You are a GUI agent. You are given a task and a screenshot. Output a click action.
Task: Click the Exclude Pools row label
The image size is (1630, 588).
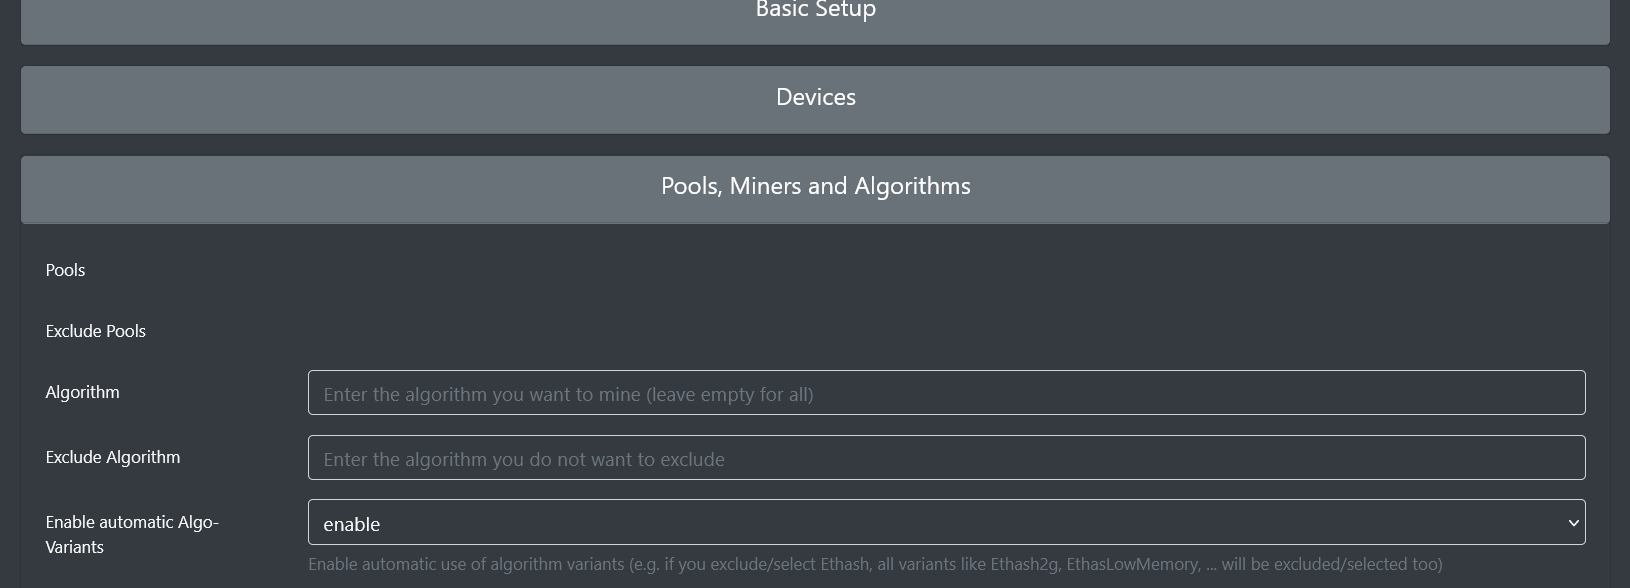pyautogui.click(x=95, y=331)
